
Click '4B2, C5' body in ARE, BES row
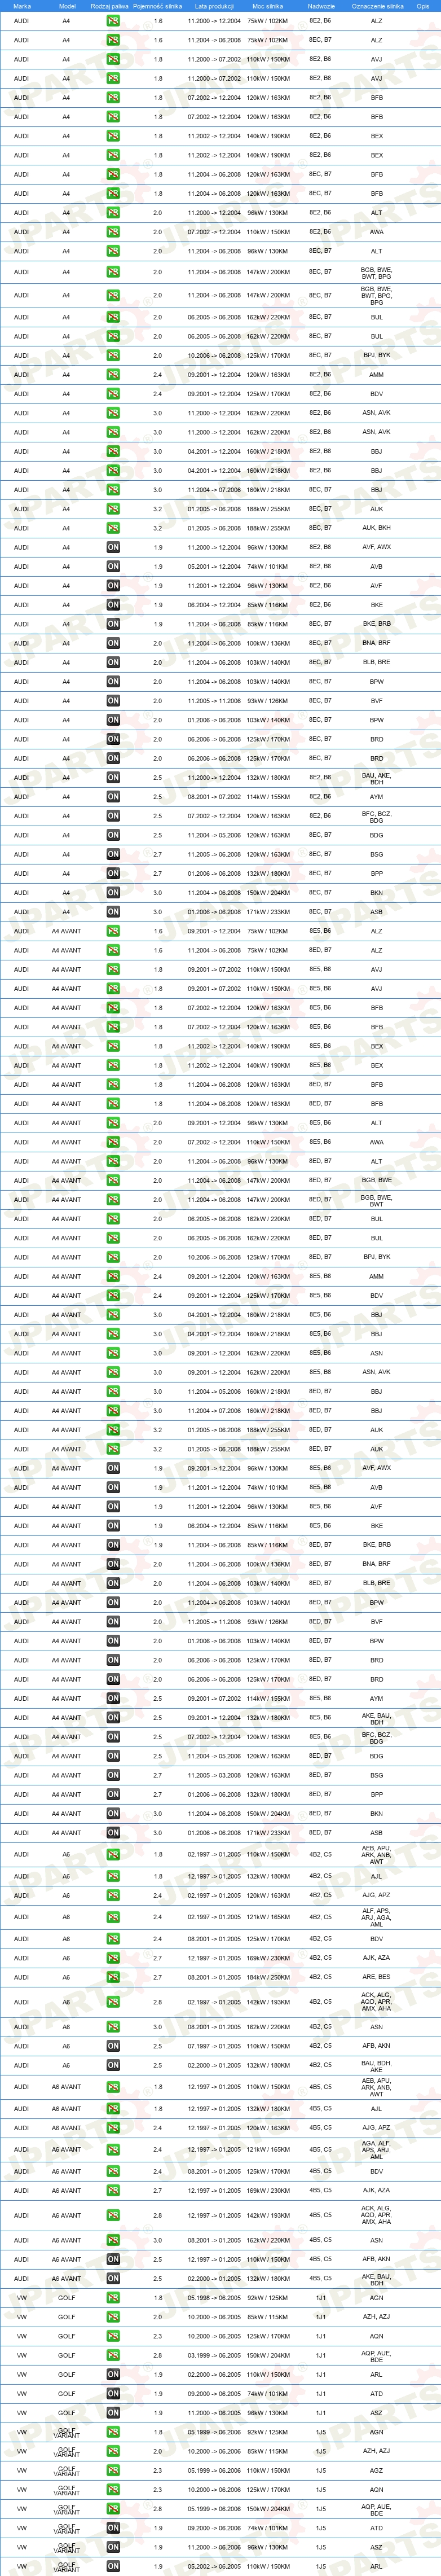(321, 1977)
